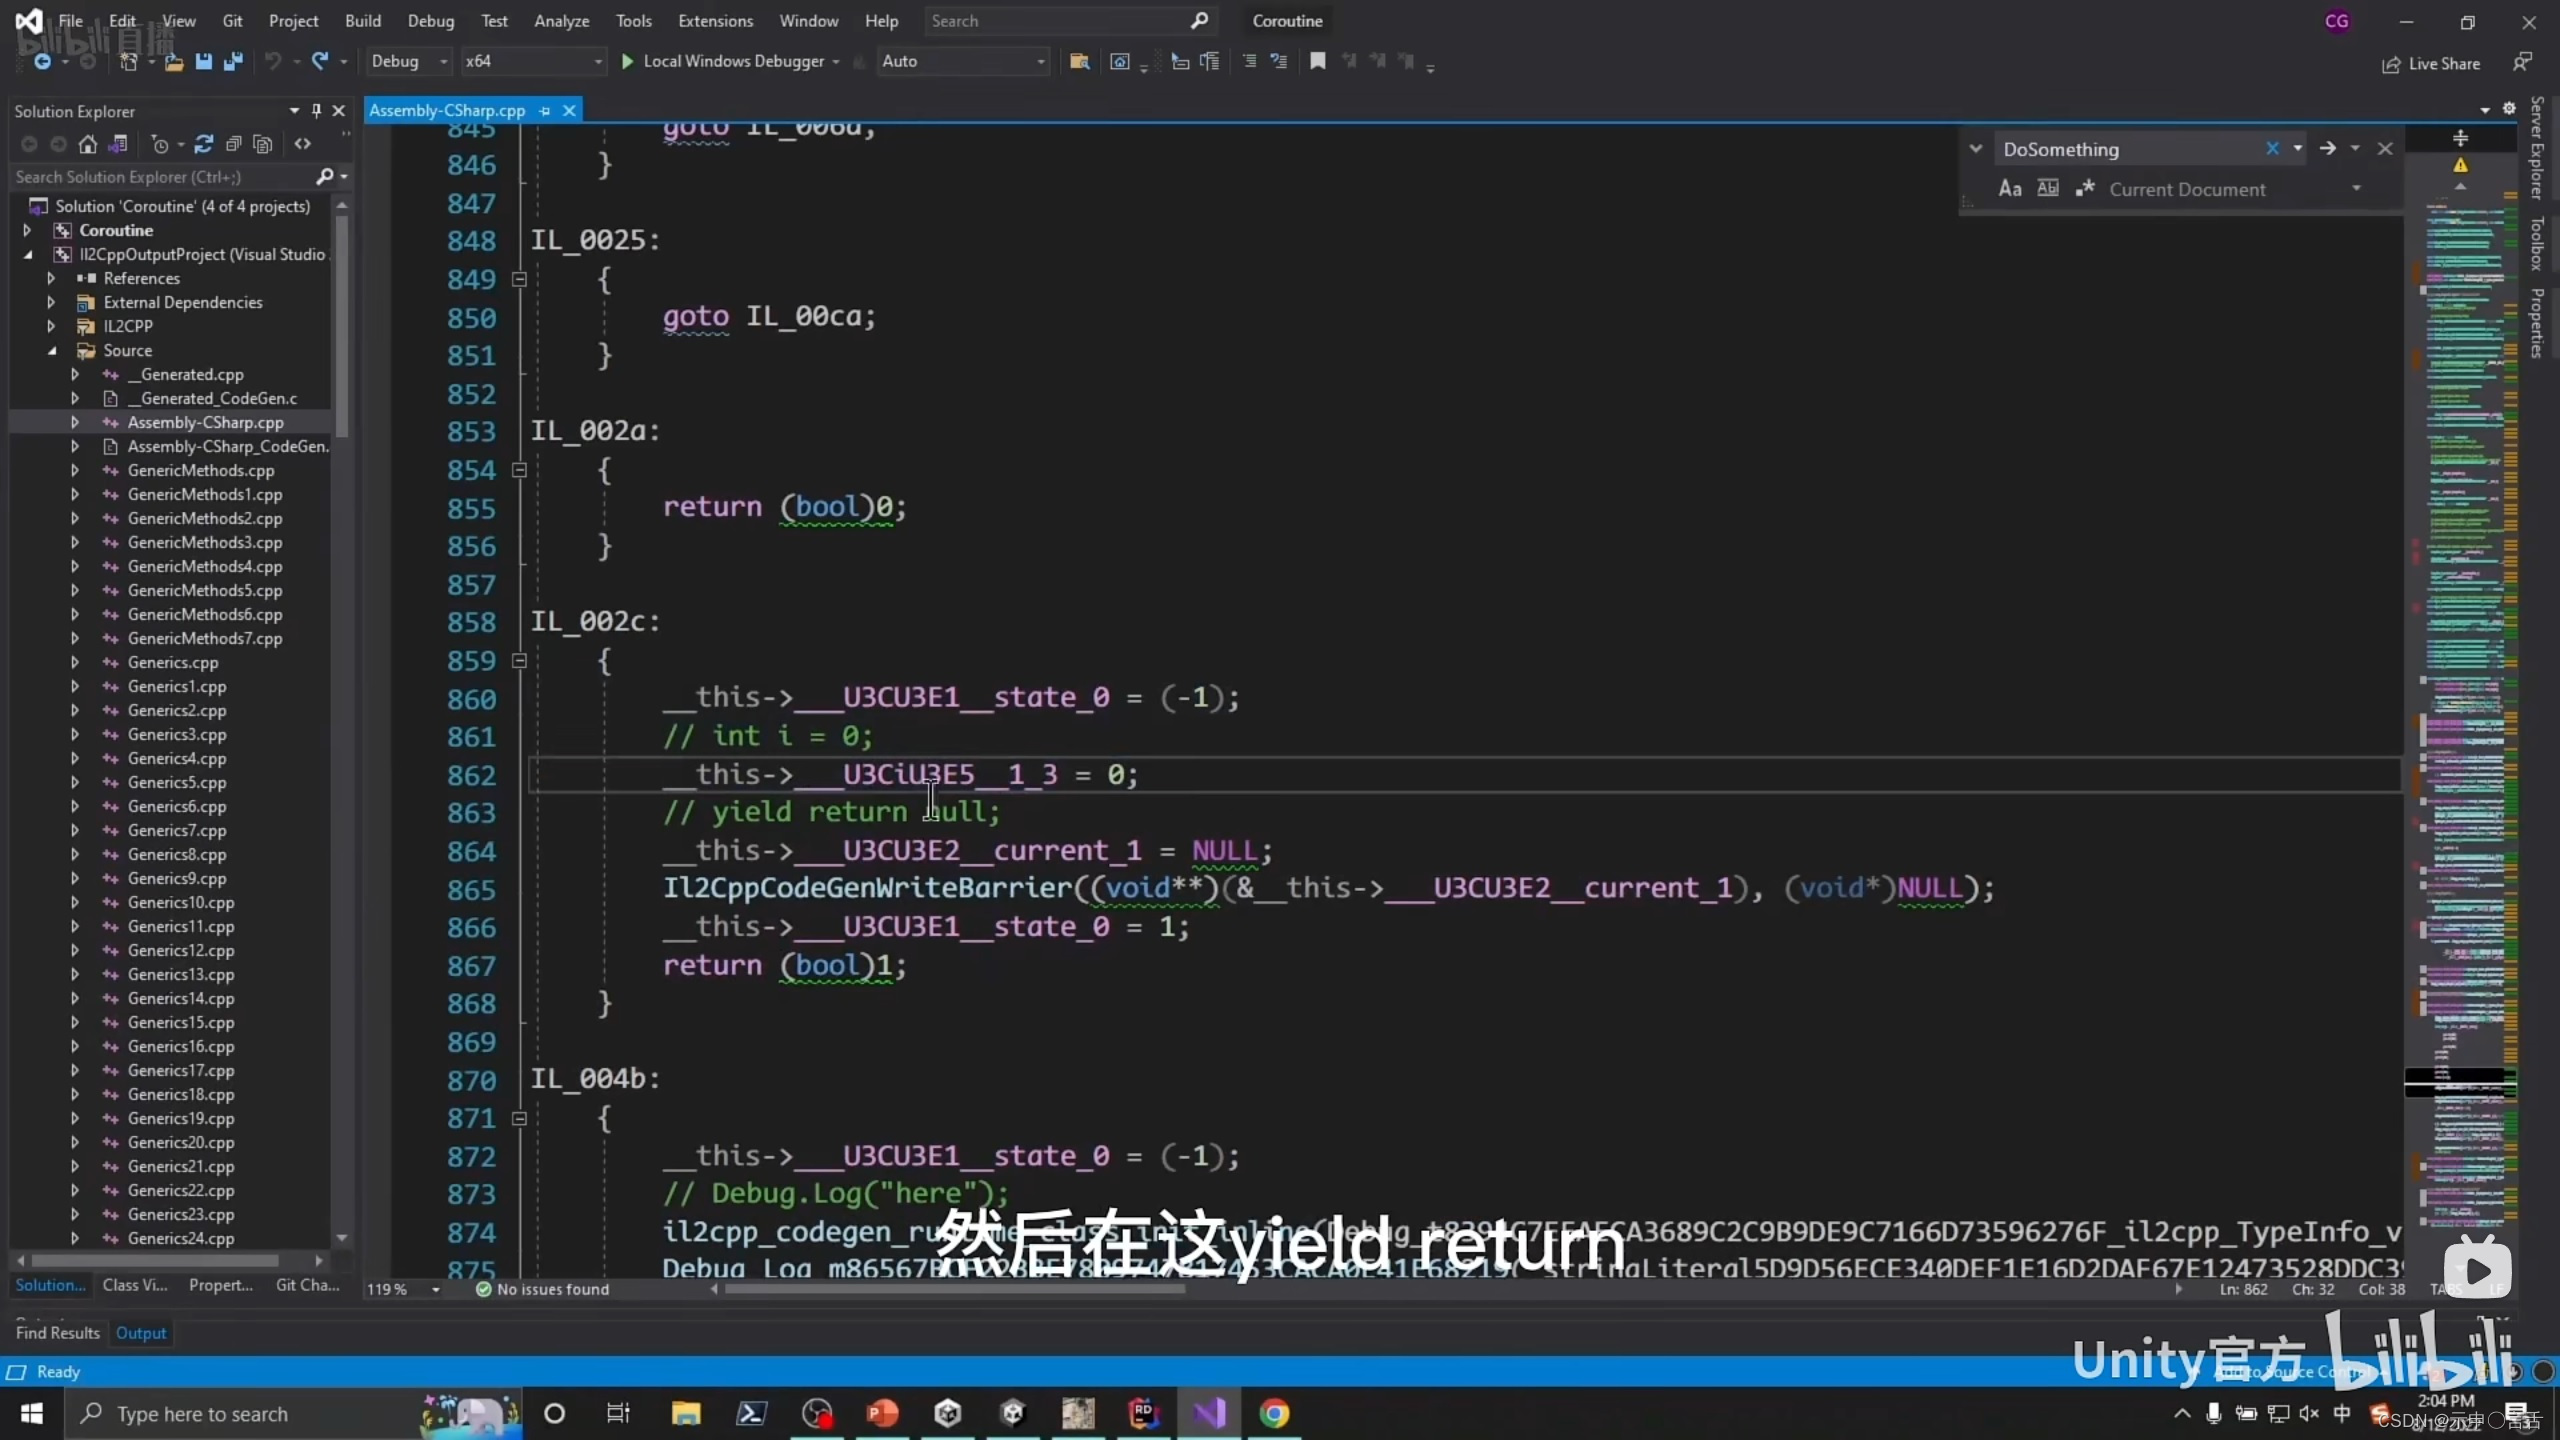The height and width of the screenshot is (1440, 2560).
Task: Click the Bookmark toggle icon in toolbar
Action: pyautogui.click(x=1318, y=62)
